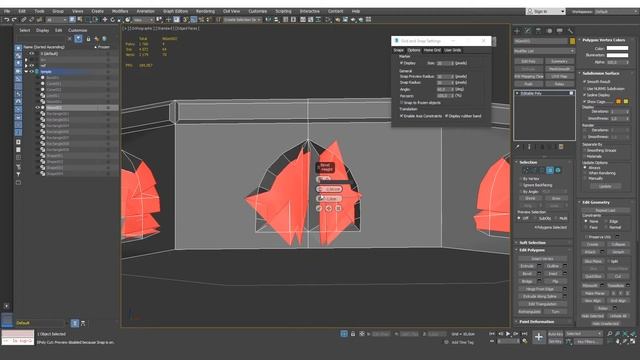Open vertex Color swatch
This screenshot has width=640, height=360.
[x=617, y=48]
